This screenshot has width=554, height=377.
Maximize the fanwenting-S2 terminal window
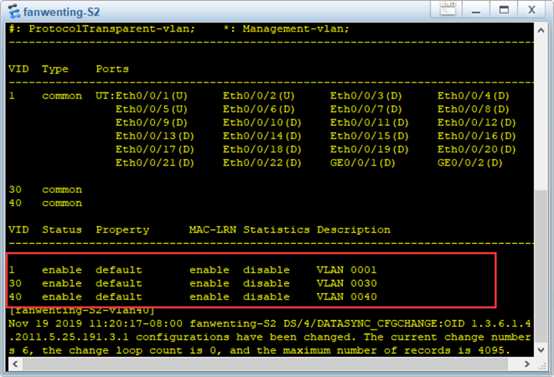tap(504, 10)
